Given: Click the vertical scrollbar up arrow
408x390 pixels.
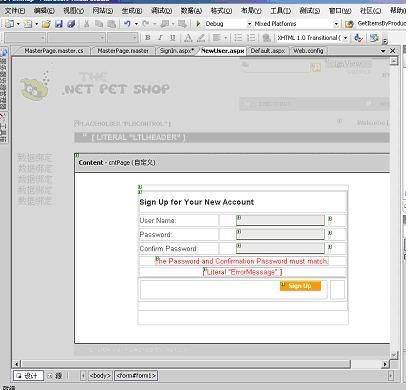Looking at the screenshot, I should coord(394,61).
